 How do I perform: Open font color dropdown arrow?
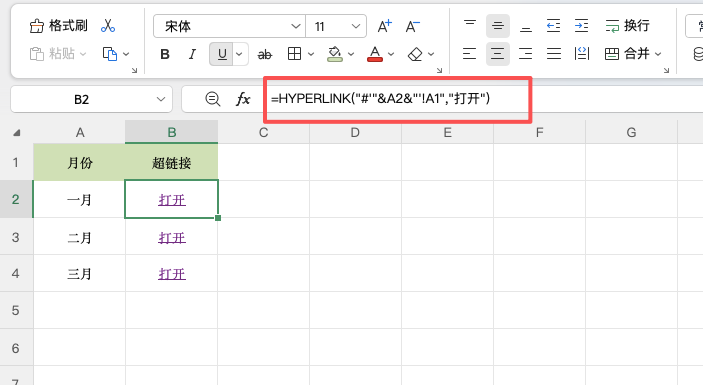point(391,54)
